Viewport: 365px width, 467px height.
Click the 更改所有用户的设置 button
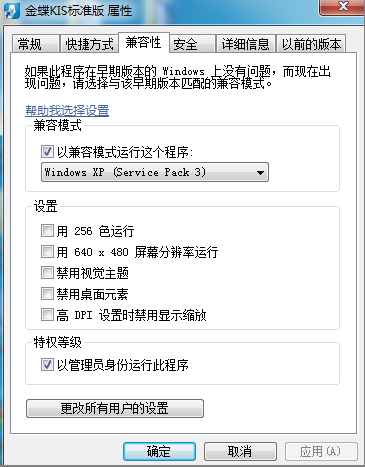coord(115,408)
